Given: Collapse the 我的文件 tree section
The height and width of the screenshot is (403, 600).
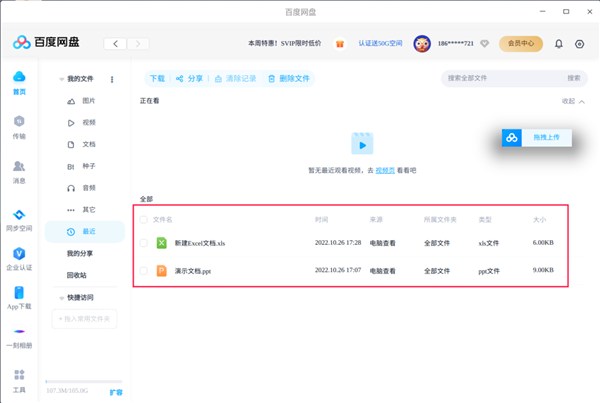Looking at the screenshot, I should point(61,79).
